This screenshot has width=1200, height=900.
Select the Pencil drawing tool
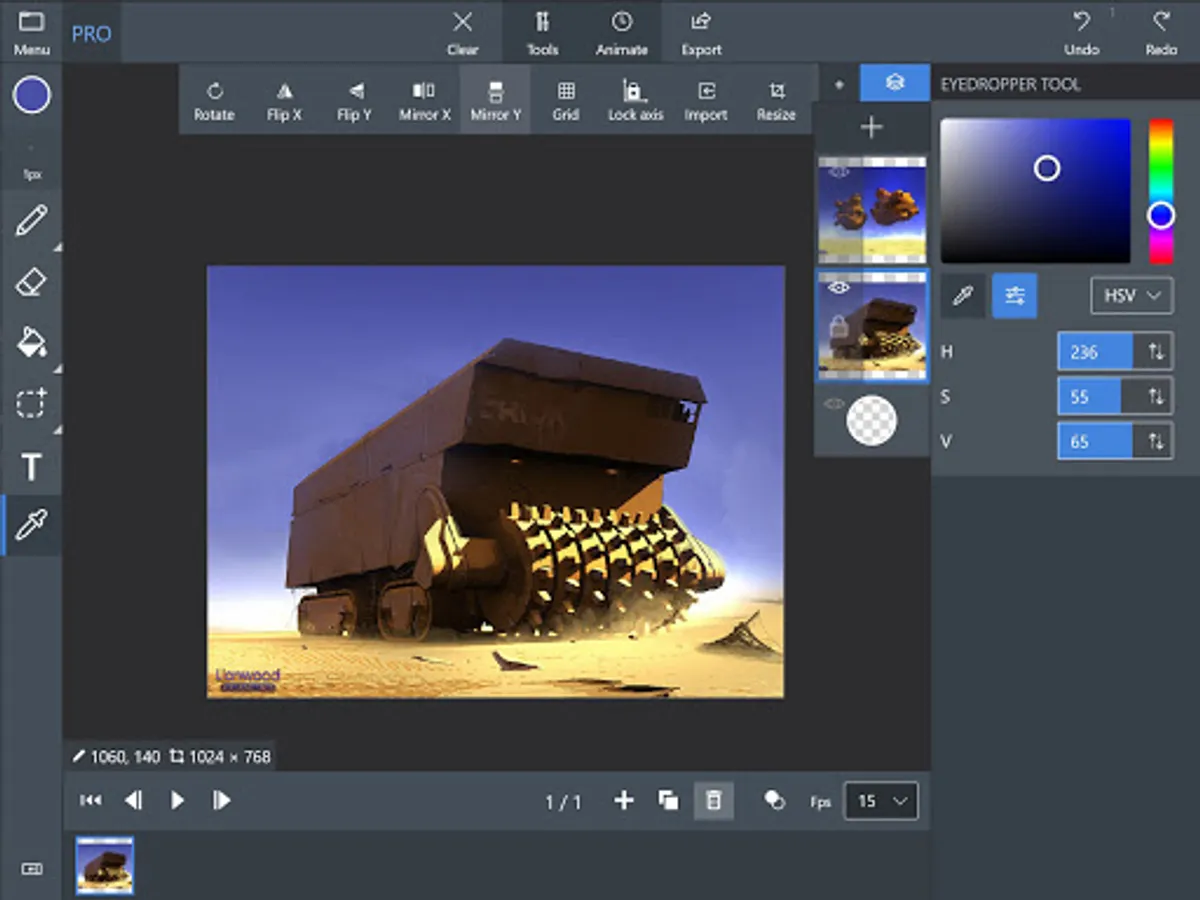pos(31,221)
